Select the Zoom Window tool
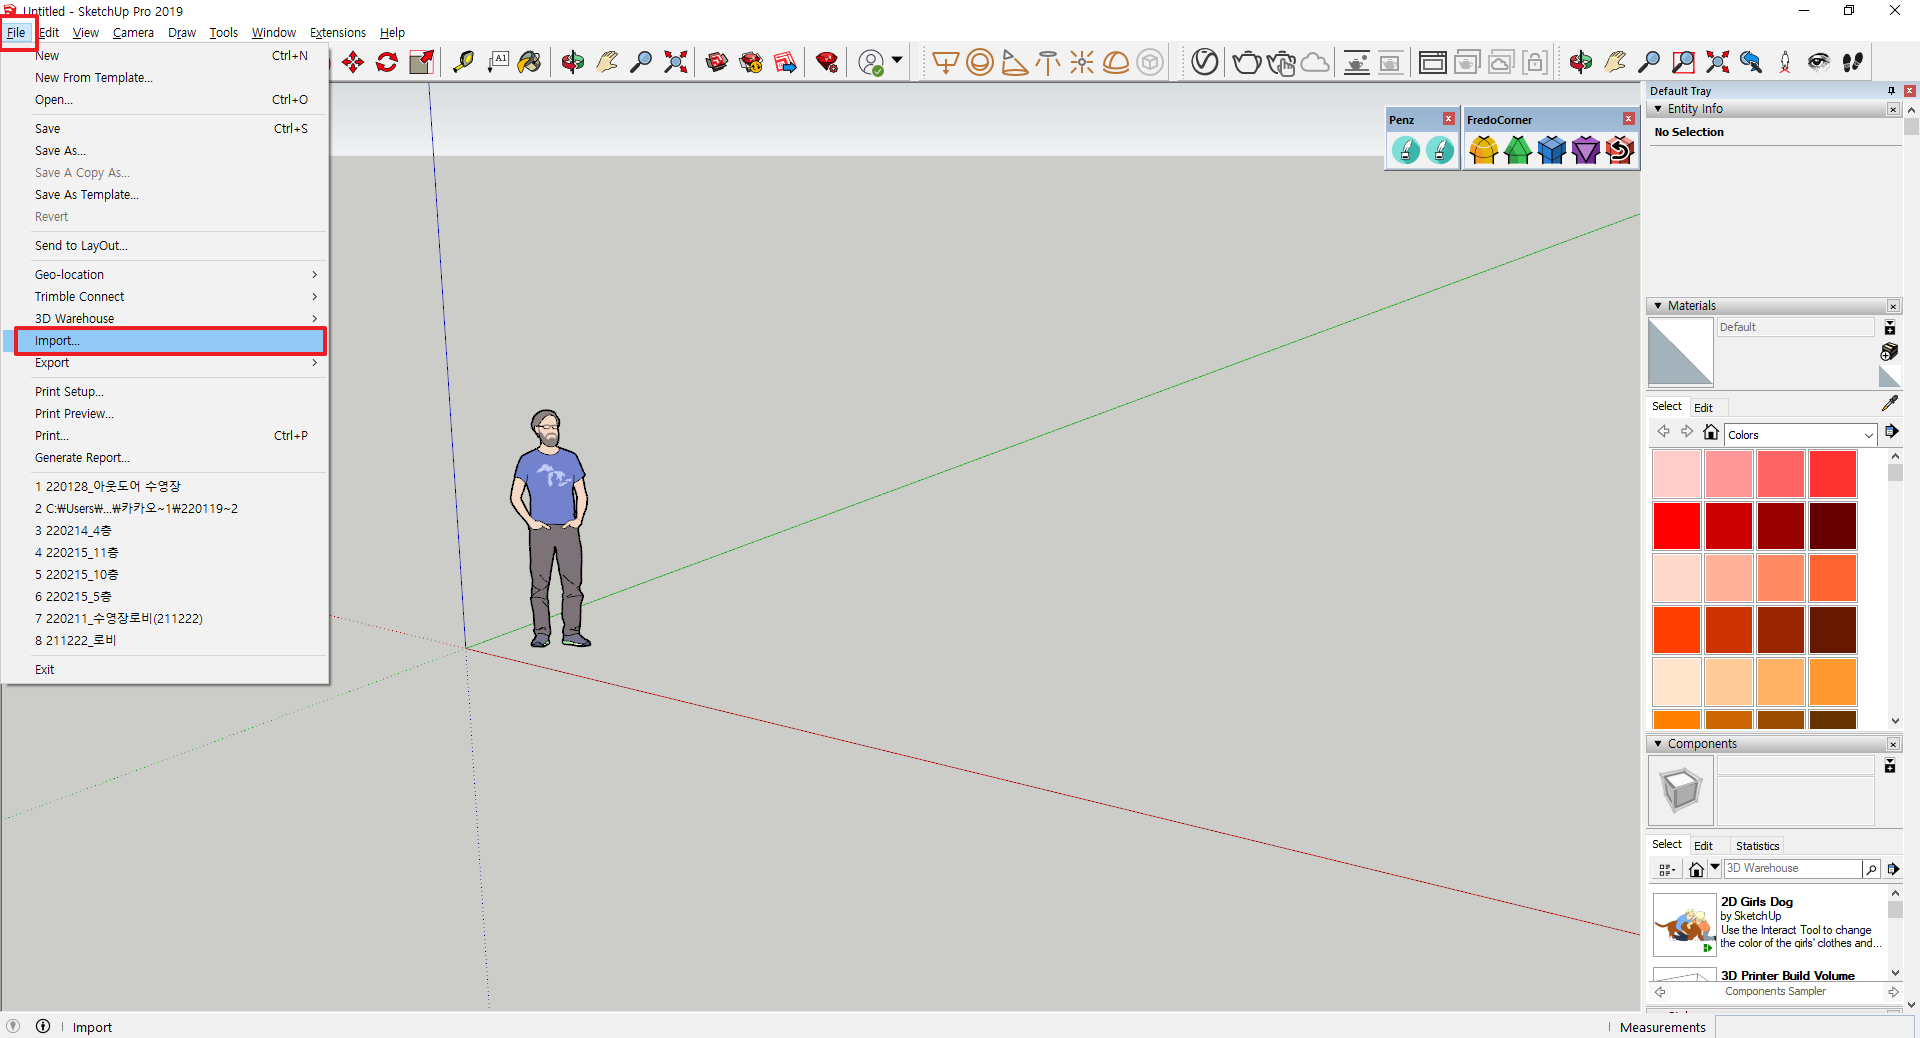The height and width of the screenshot is (1038, 1920). [x=1684, y=63]
